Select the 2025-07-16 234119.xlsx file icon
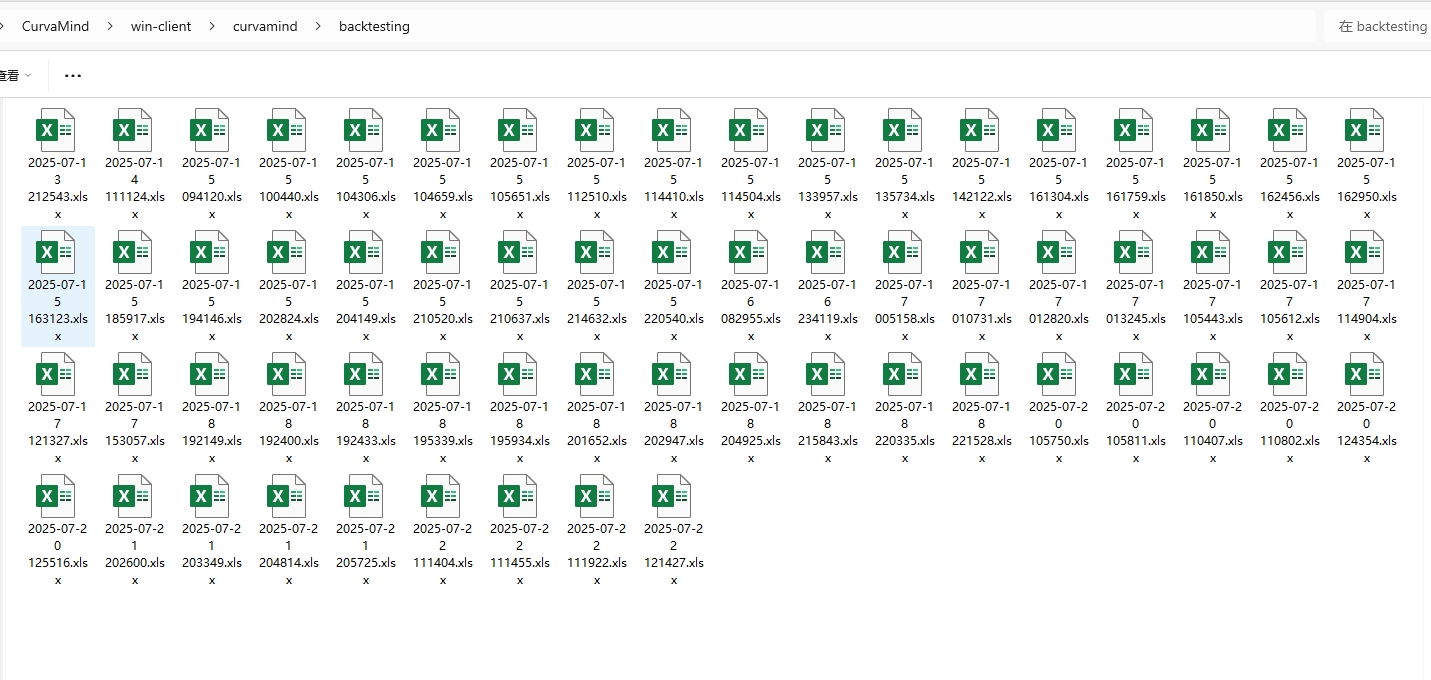 click(827, 254)
